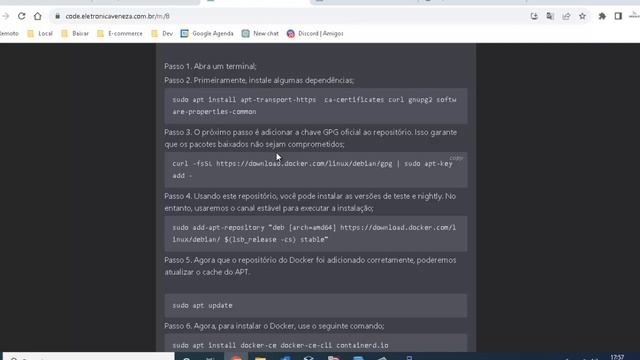Image resolution: width=640 pixels, height=360 pixels.
Task: Click the apt install docker-ce code block
Action: tap(316, 343)
